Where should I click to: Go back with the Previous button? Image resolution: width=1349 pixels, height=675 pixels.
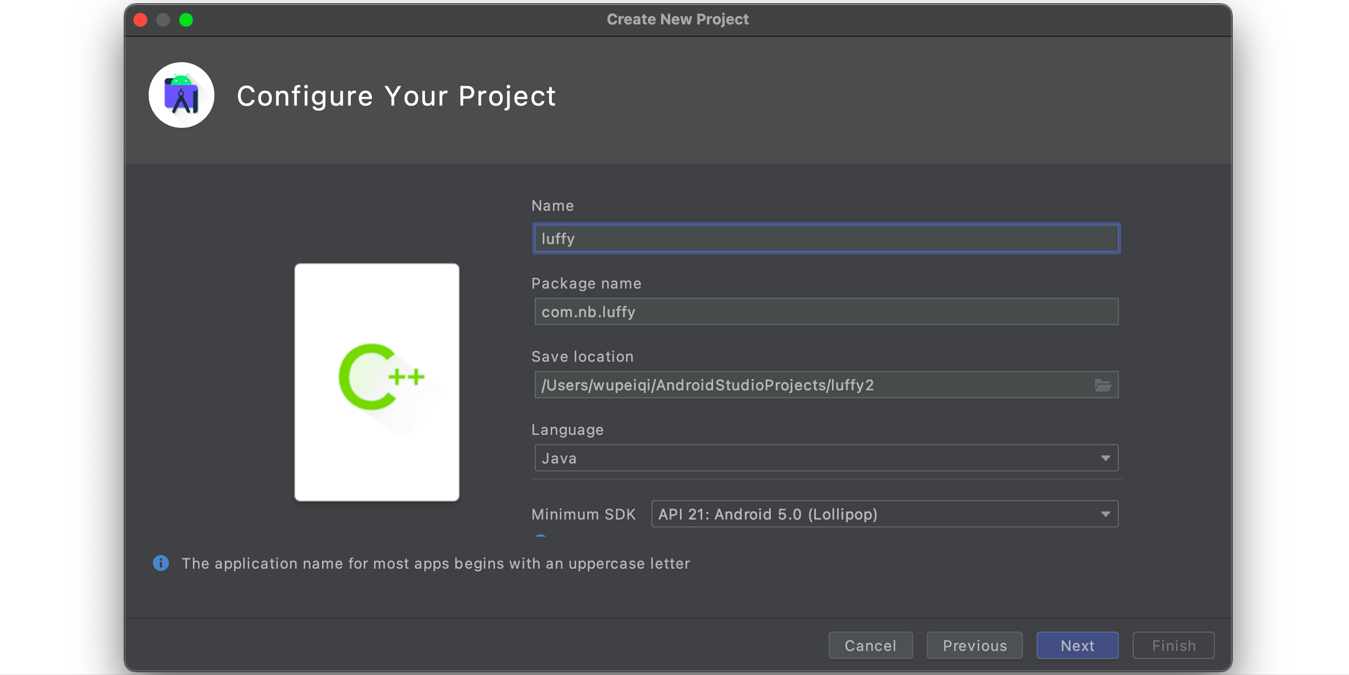[x=974, y=646]
